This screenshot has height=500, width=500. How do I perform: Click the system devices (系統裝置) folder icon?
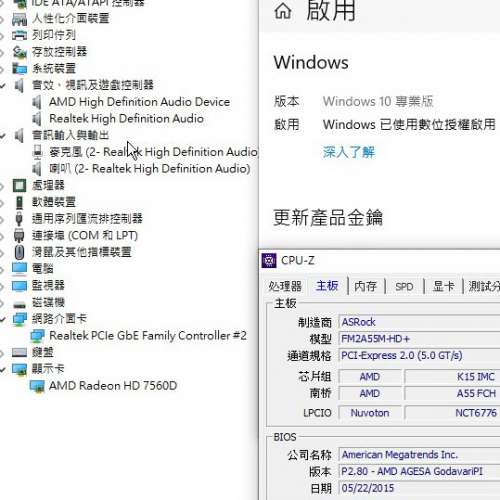click(19, 68)
